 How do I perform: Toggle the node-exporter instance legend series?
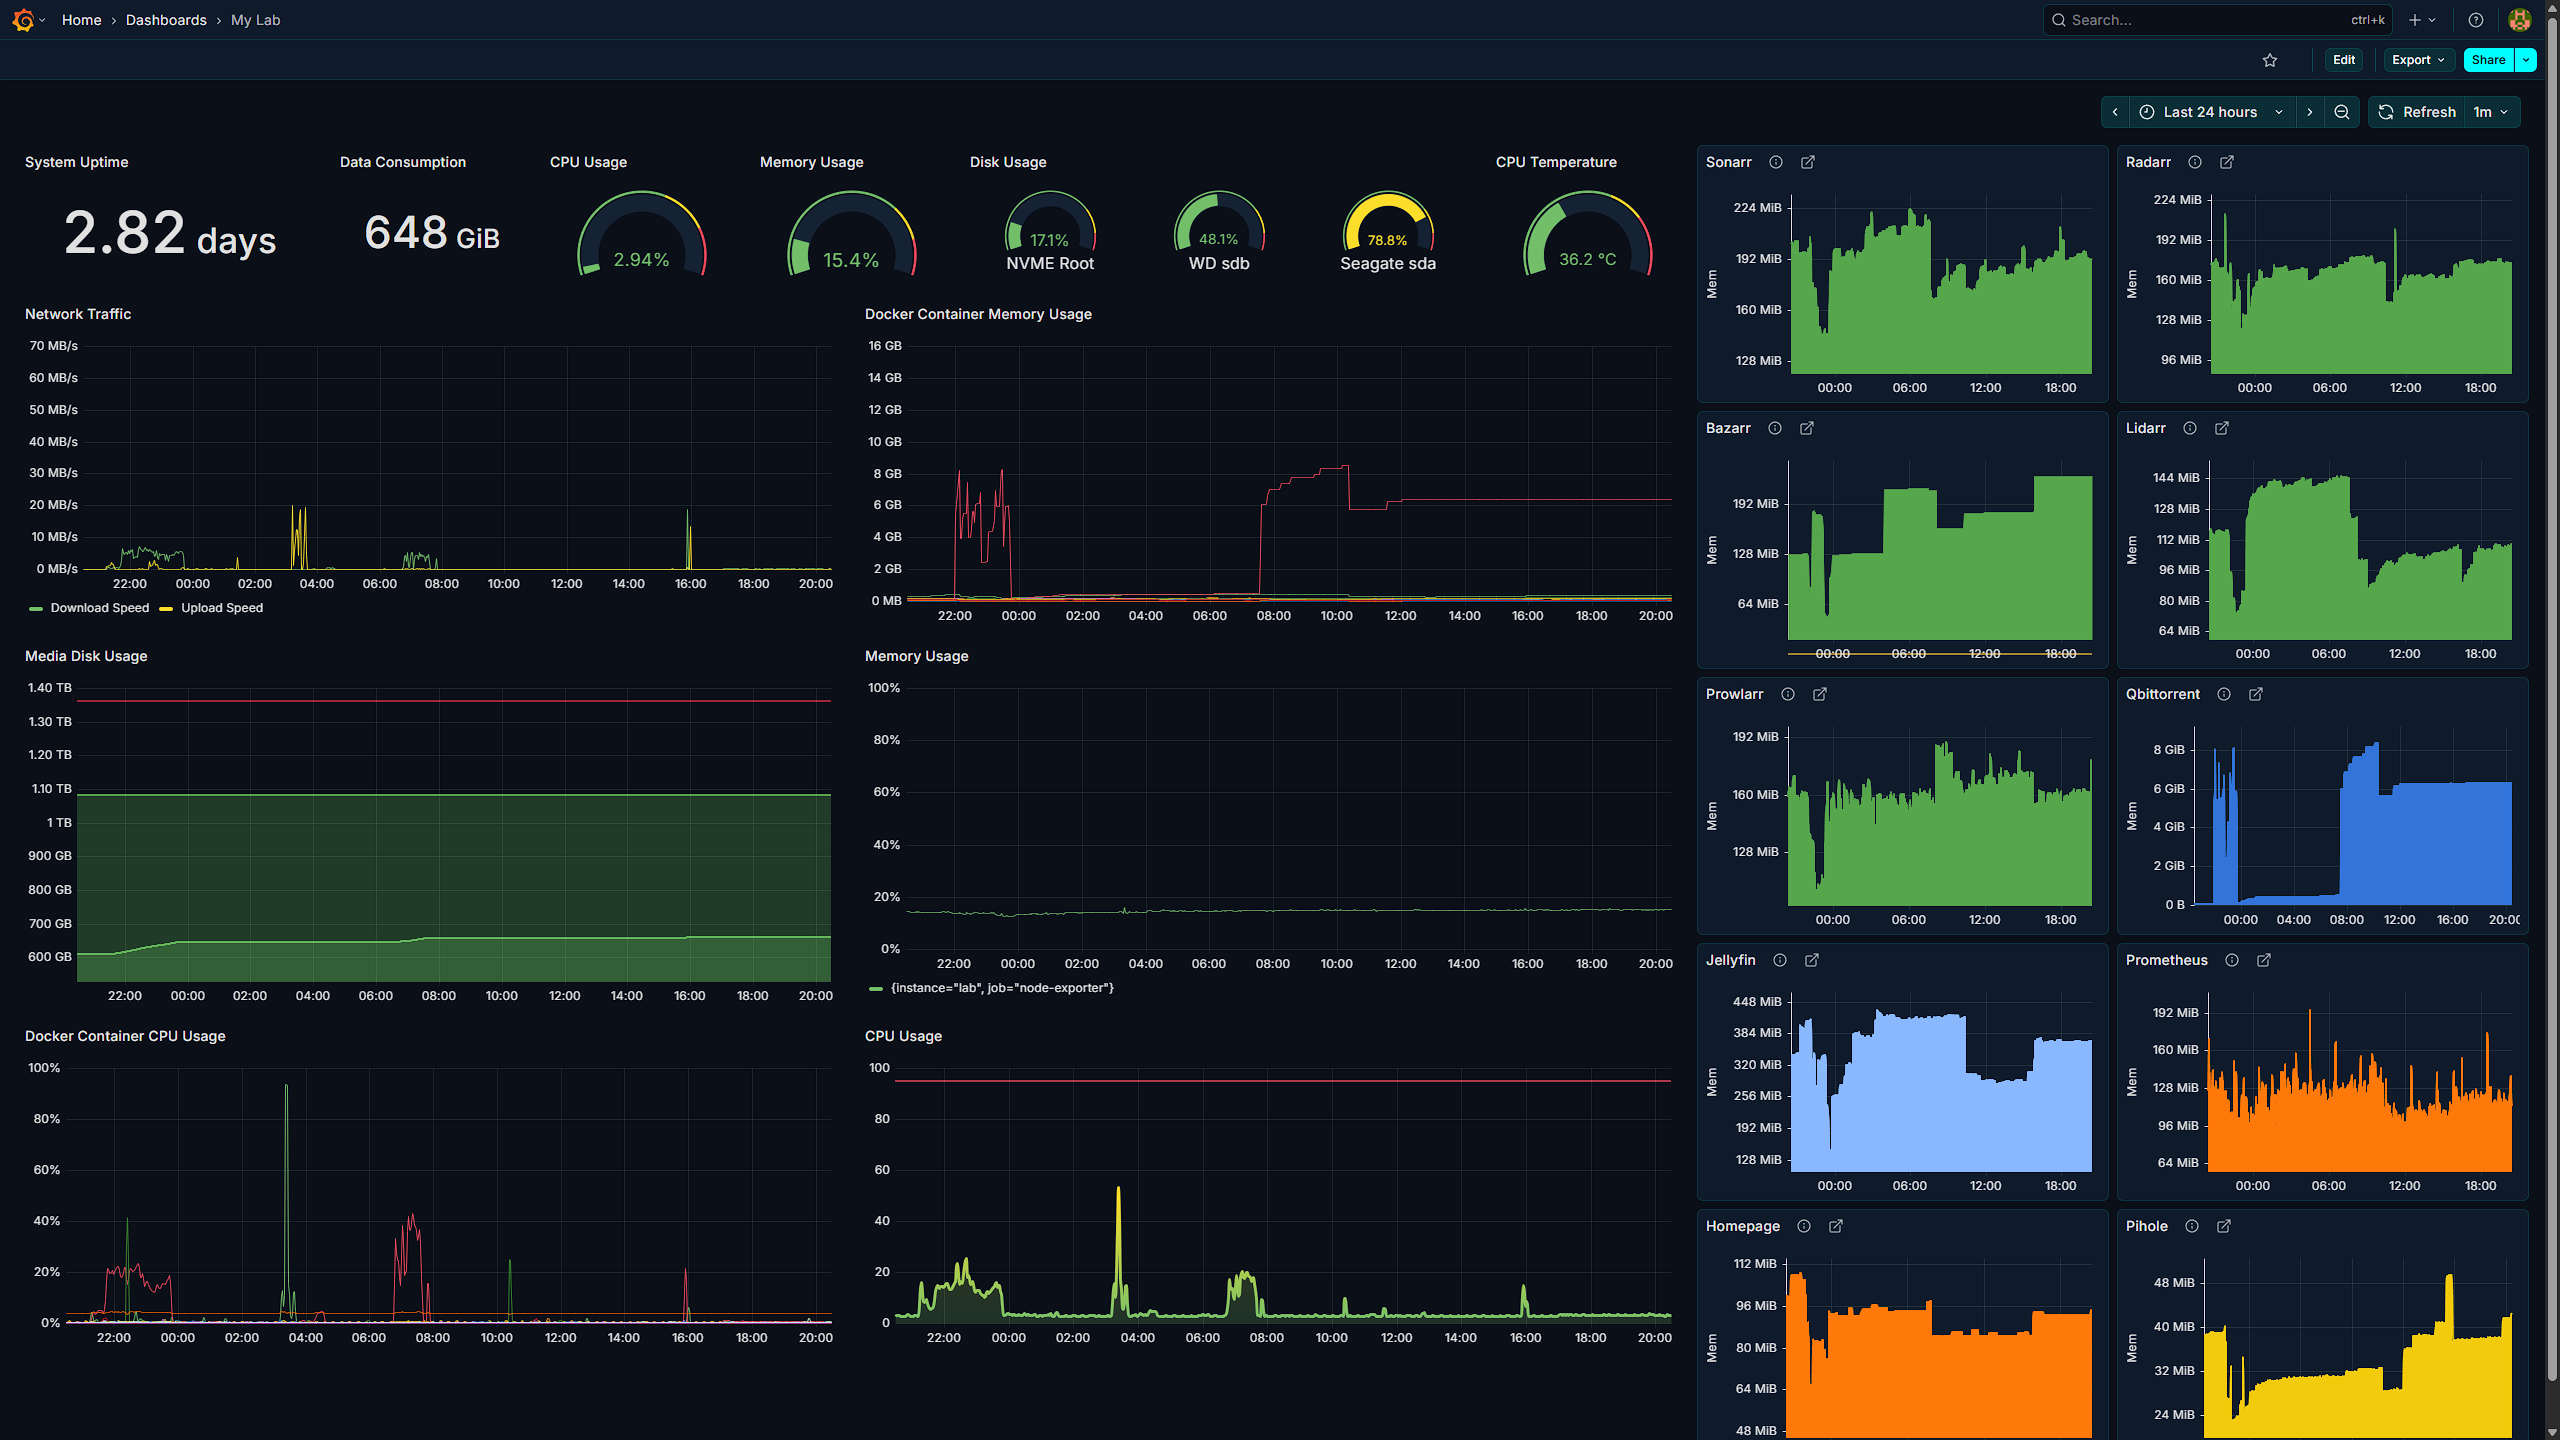[1001, 988]
